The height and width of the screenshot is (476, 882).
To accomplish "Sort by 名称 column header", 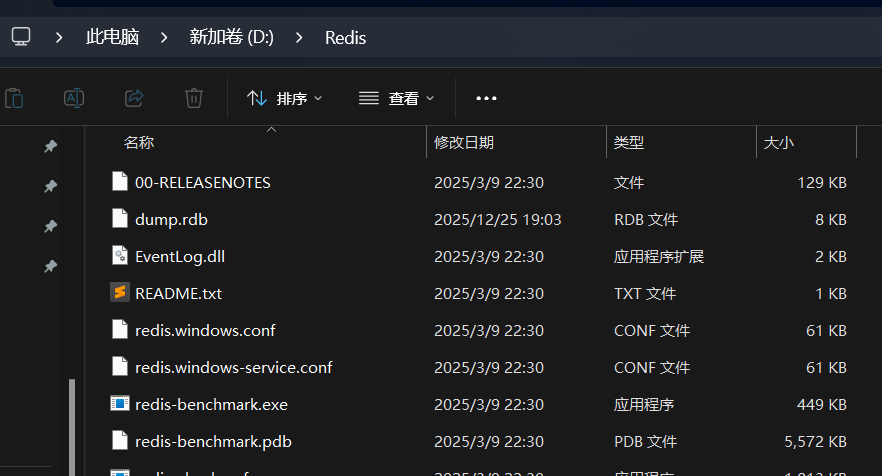I will (138, 143).
